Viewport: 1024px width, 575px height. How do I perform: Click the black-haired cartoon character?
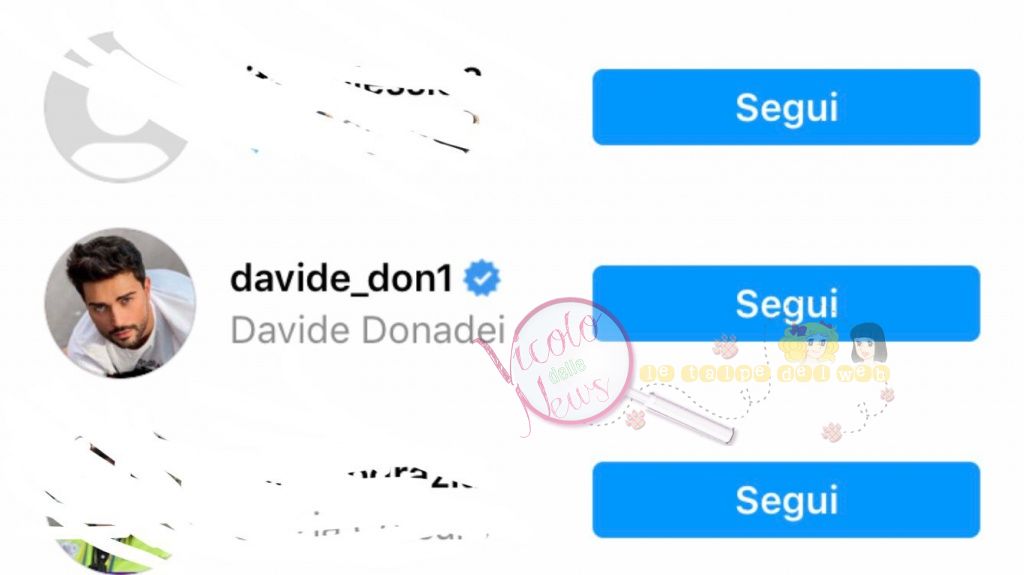869,344
